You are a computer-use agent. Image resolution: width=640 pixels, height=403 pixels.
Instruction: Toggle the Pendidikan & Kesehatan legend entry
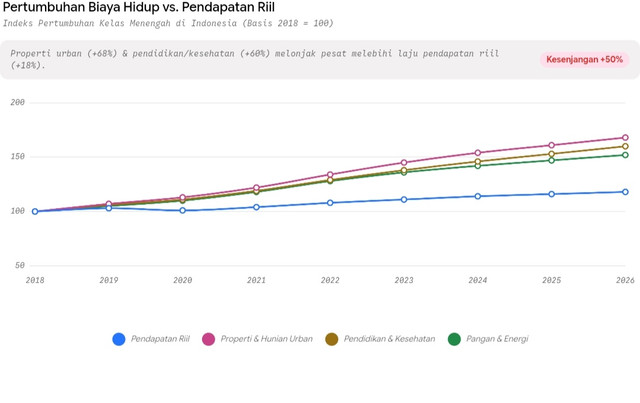380,339
